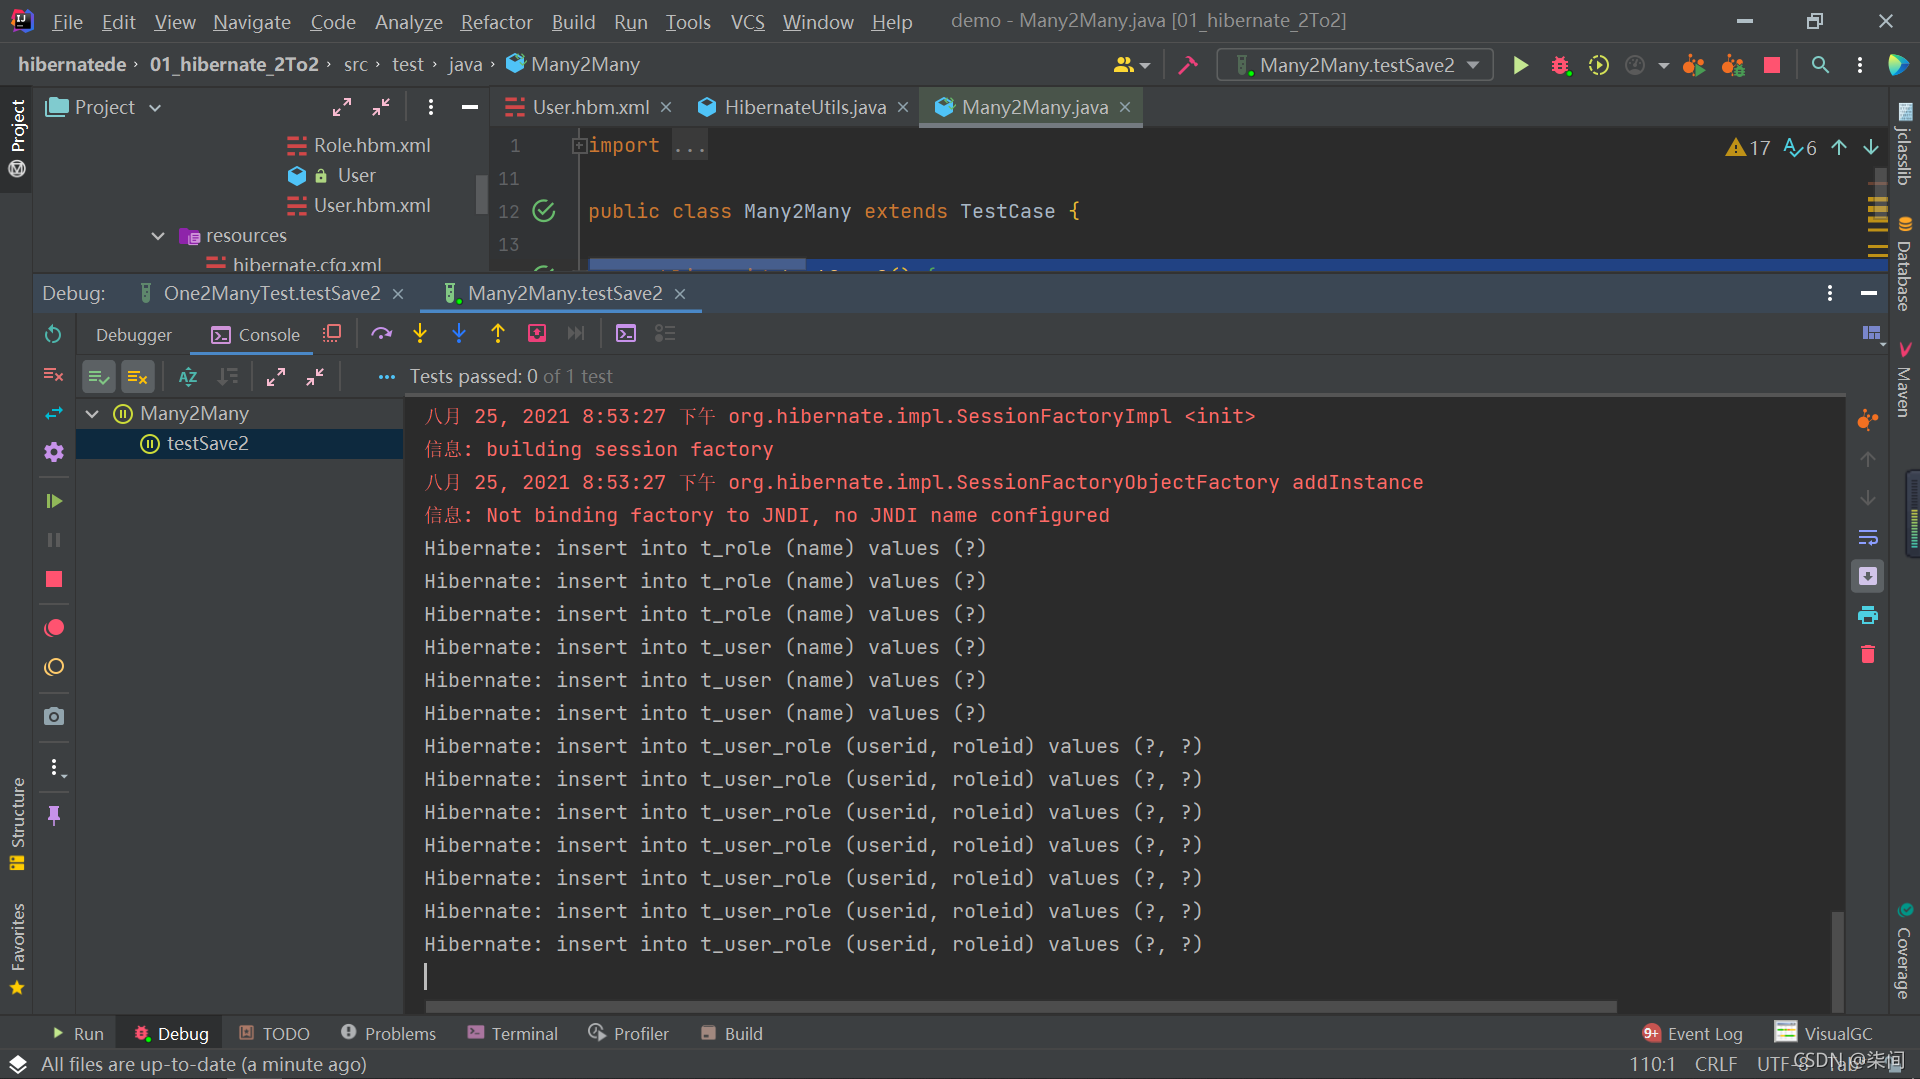Image resolution: width=1920 pixels, height=1079 pixels.
Task: Toggle scroll to end of console
Action: pyautogui.click(x=1867, y=577)
